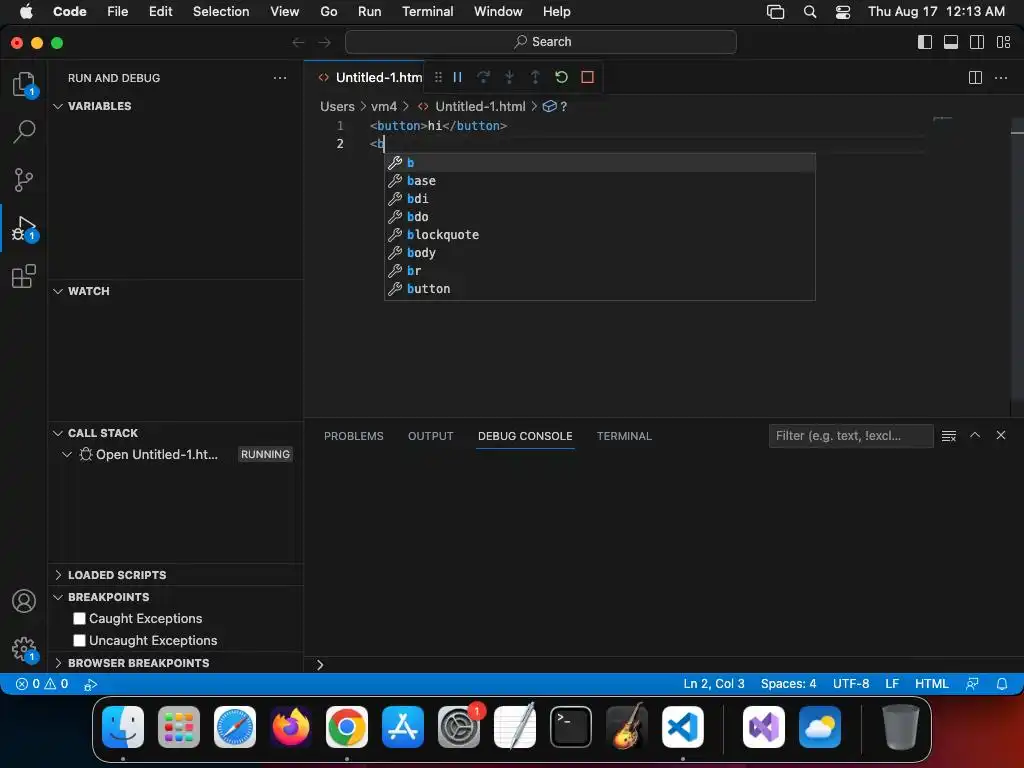Open the Manage gear icon
Viewport: 1024px width, 768px height.
pos(24,649)
